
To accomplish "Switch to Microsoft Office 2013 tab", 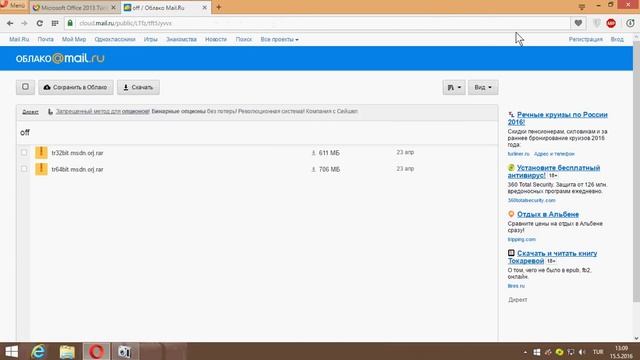I will point(74,7).
